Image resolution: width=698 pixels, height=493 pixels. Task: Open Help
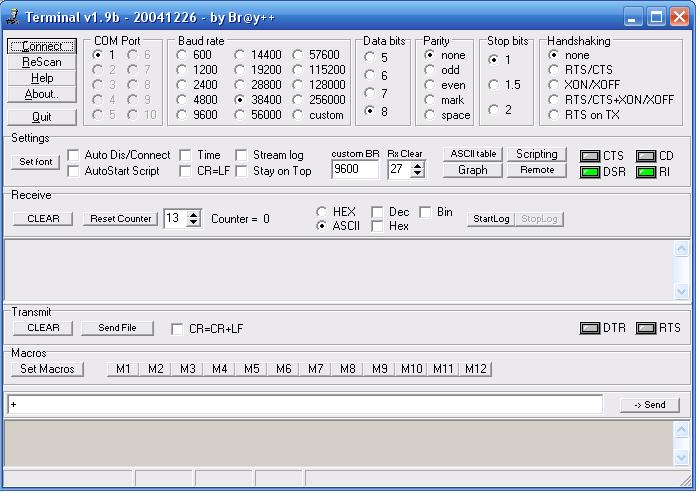click(42, 78)
